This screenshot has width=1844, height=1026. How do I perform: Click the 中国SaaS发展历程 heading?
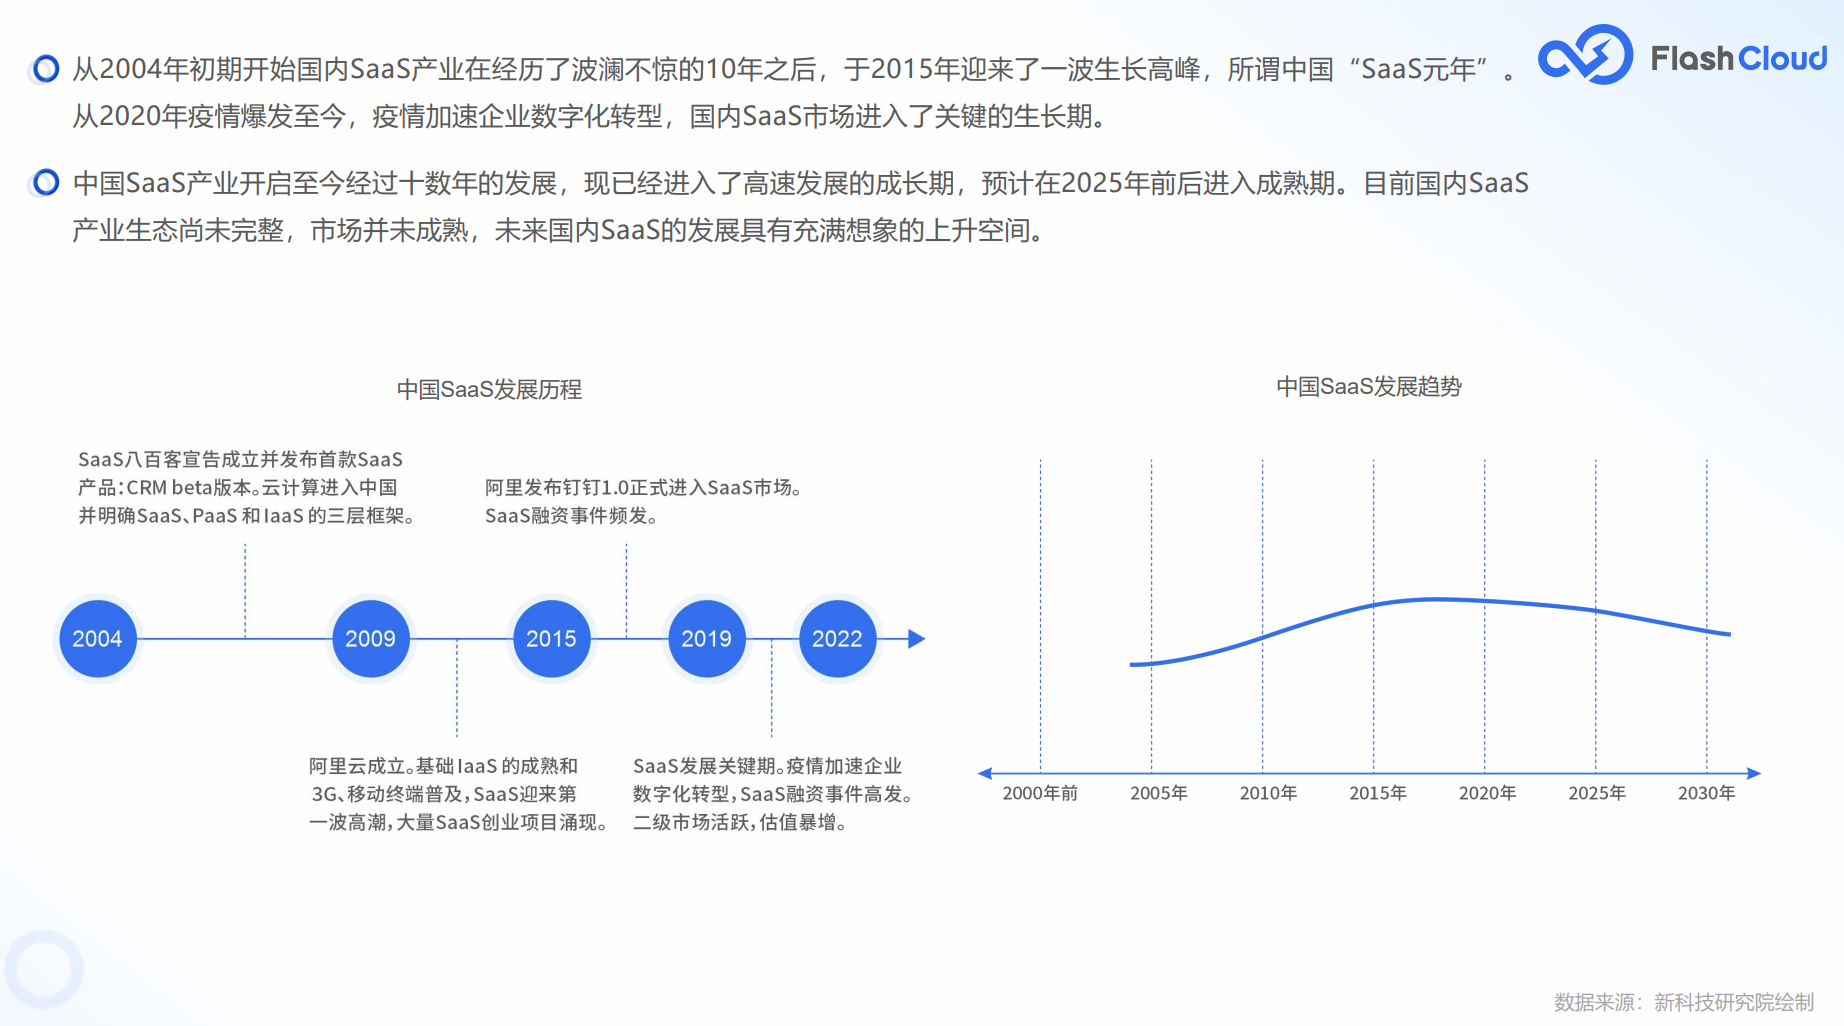coord(489,390)
